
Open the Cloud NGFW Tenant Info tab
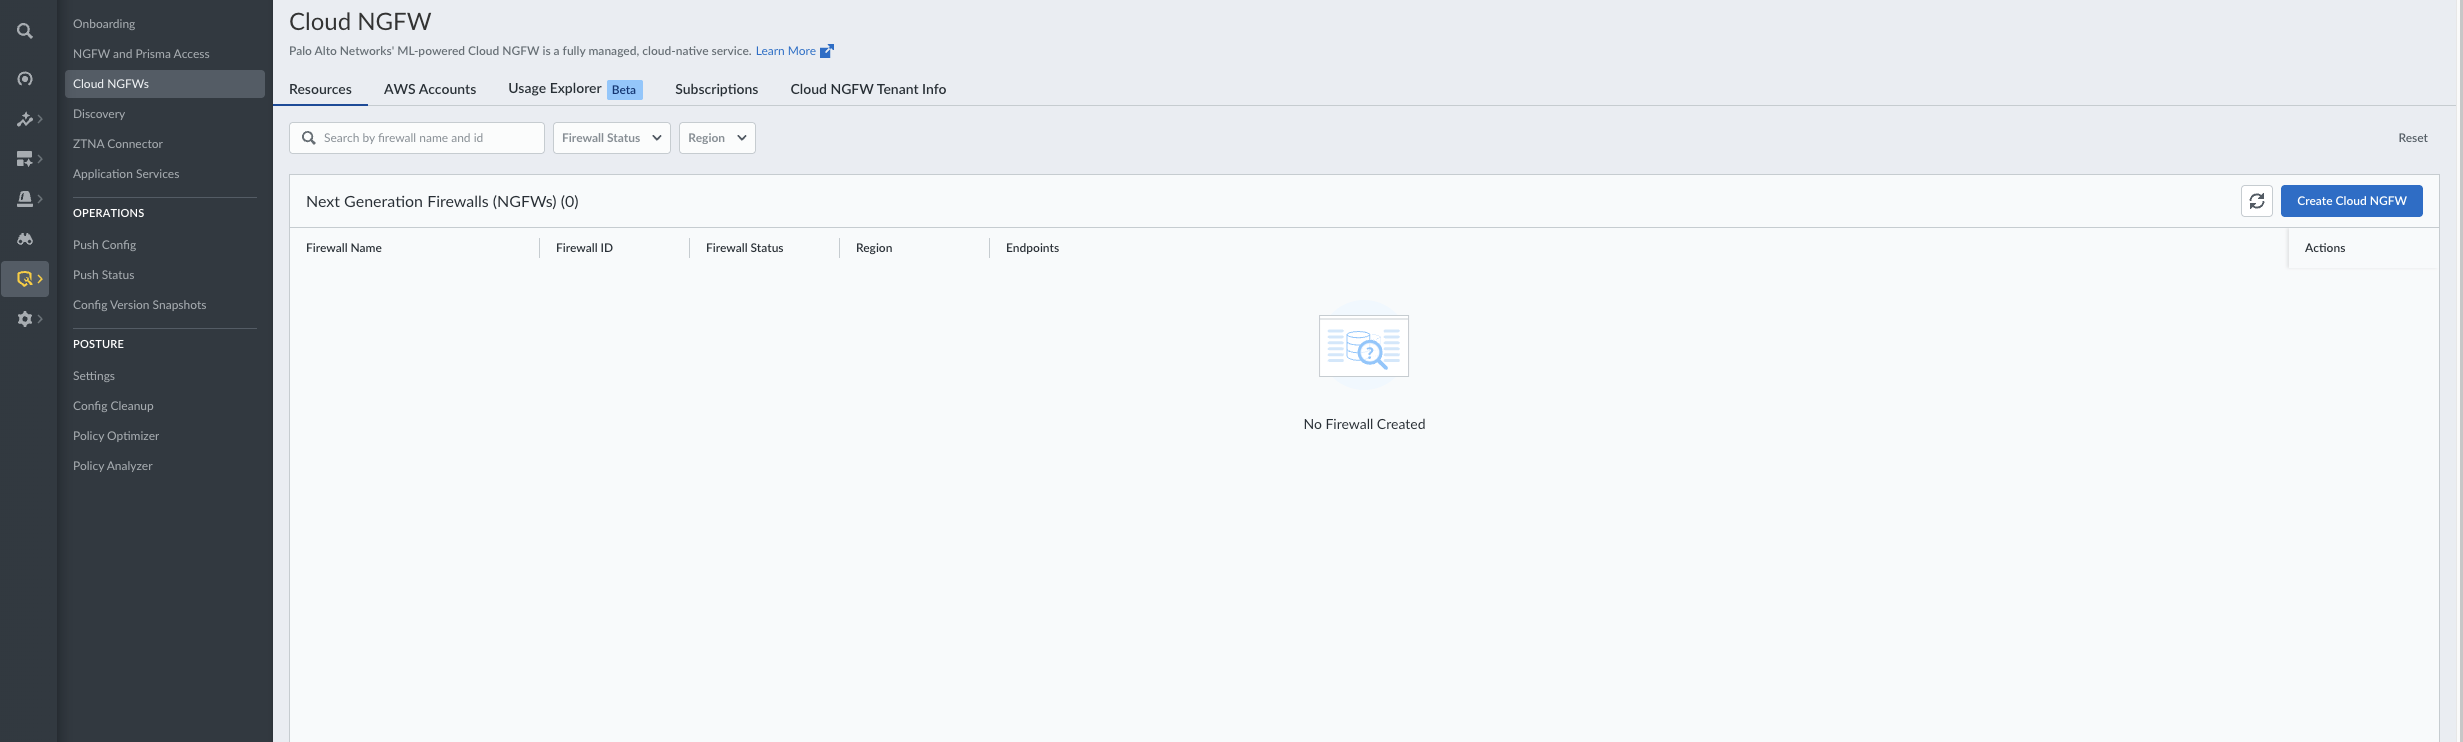click(868, 89)
